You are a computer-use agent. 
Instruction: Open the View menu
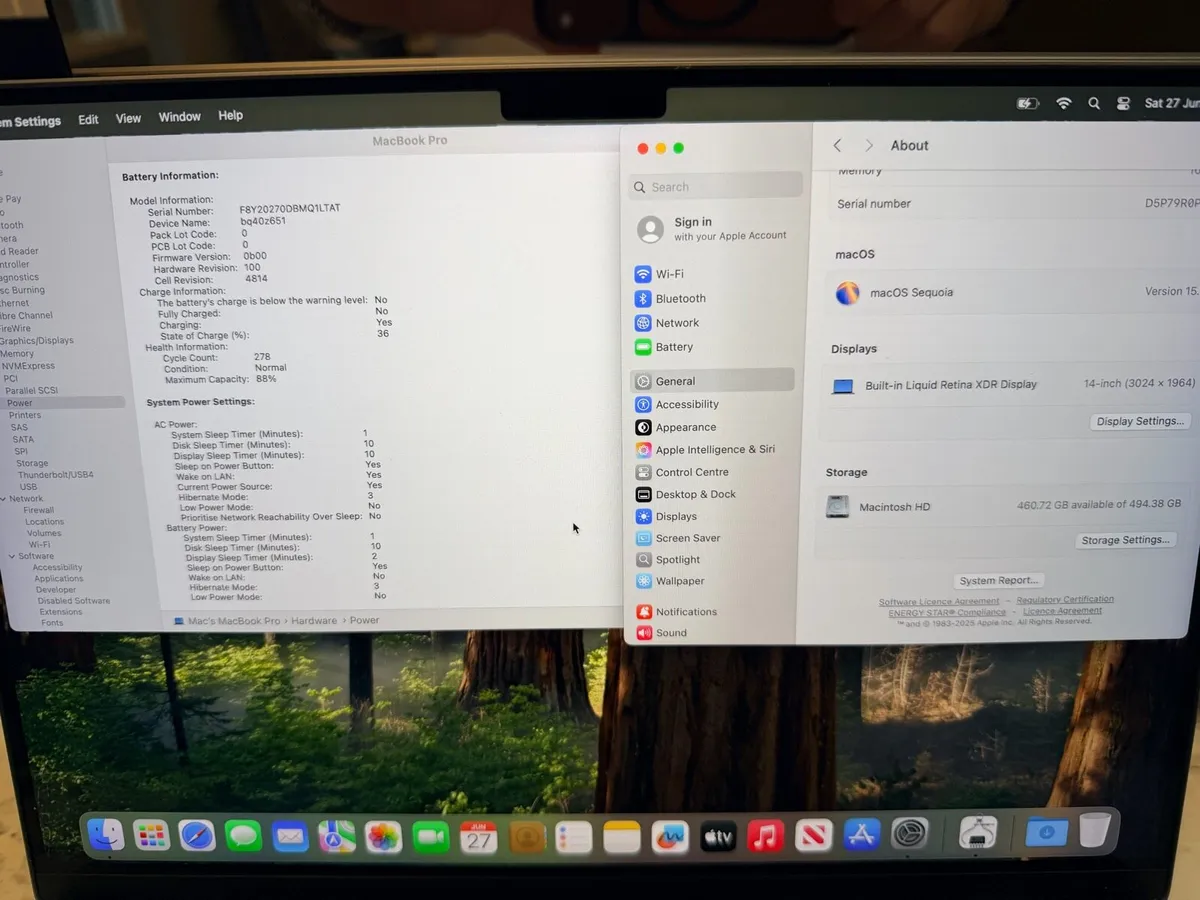pos(128,118)
